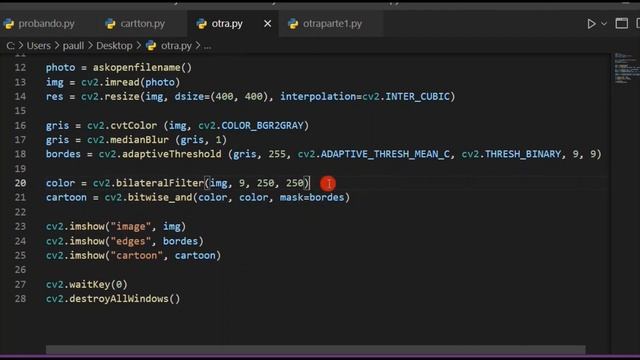Open the otra.py breadcrumb segment
The image size is (640, 360).
pyautogui.click(x=176, y=45)
